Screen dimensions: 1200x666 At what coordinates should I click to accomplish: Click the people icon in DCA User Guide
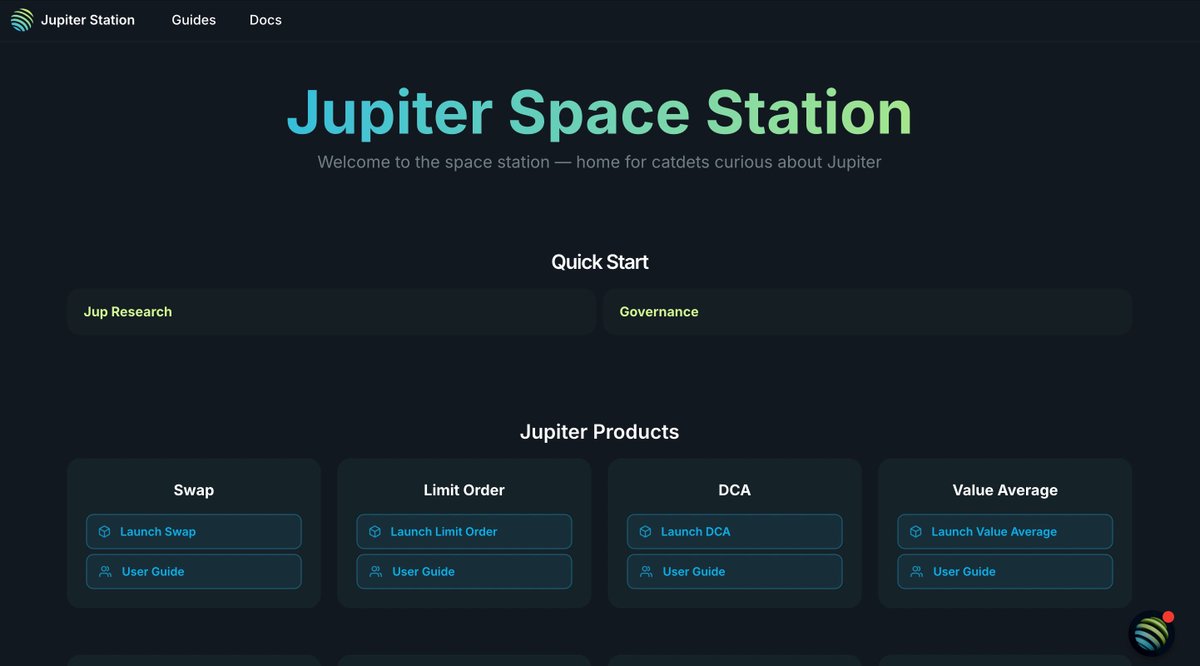click(x=646, y=572)
